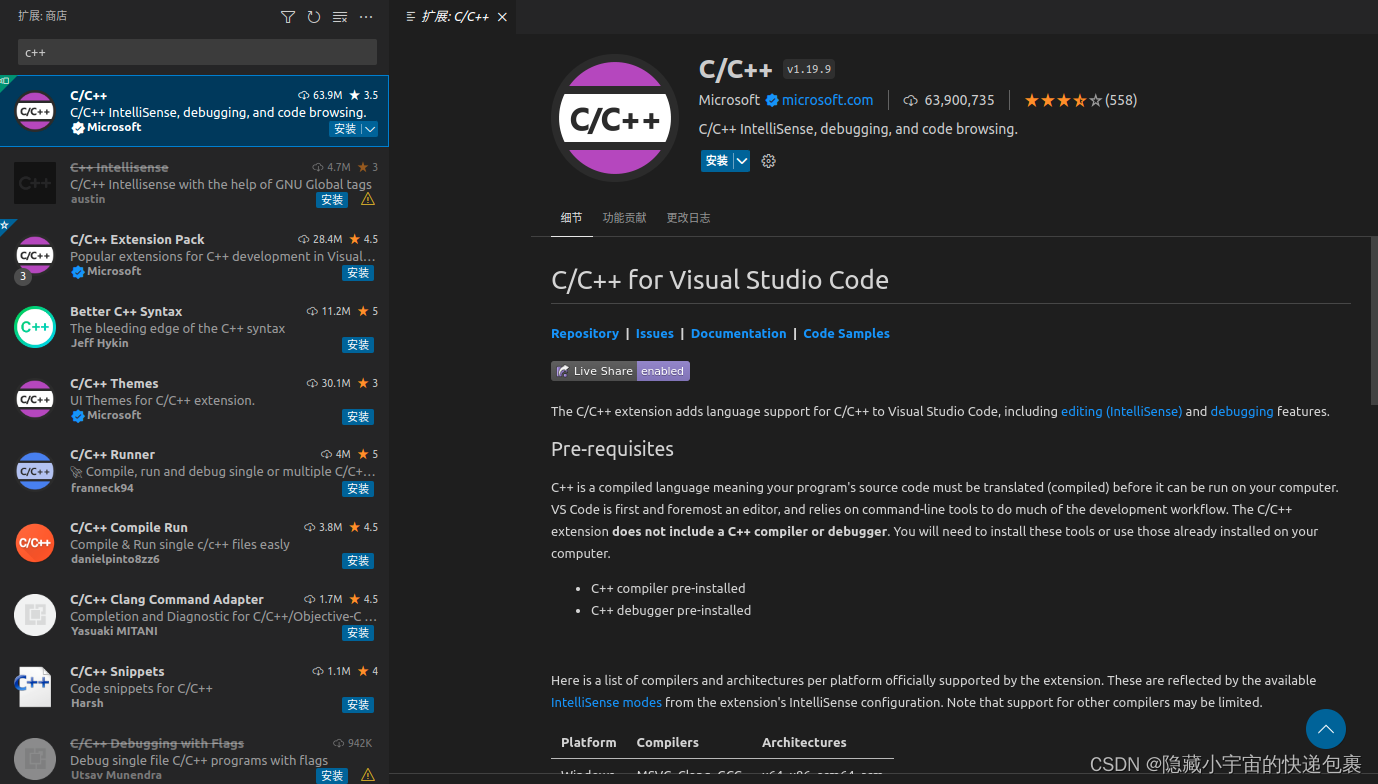
Task: Open the Repository link
Action: [x=585, y=333]
